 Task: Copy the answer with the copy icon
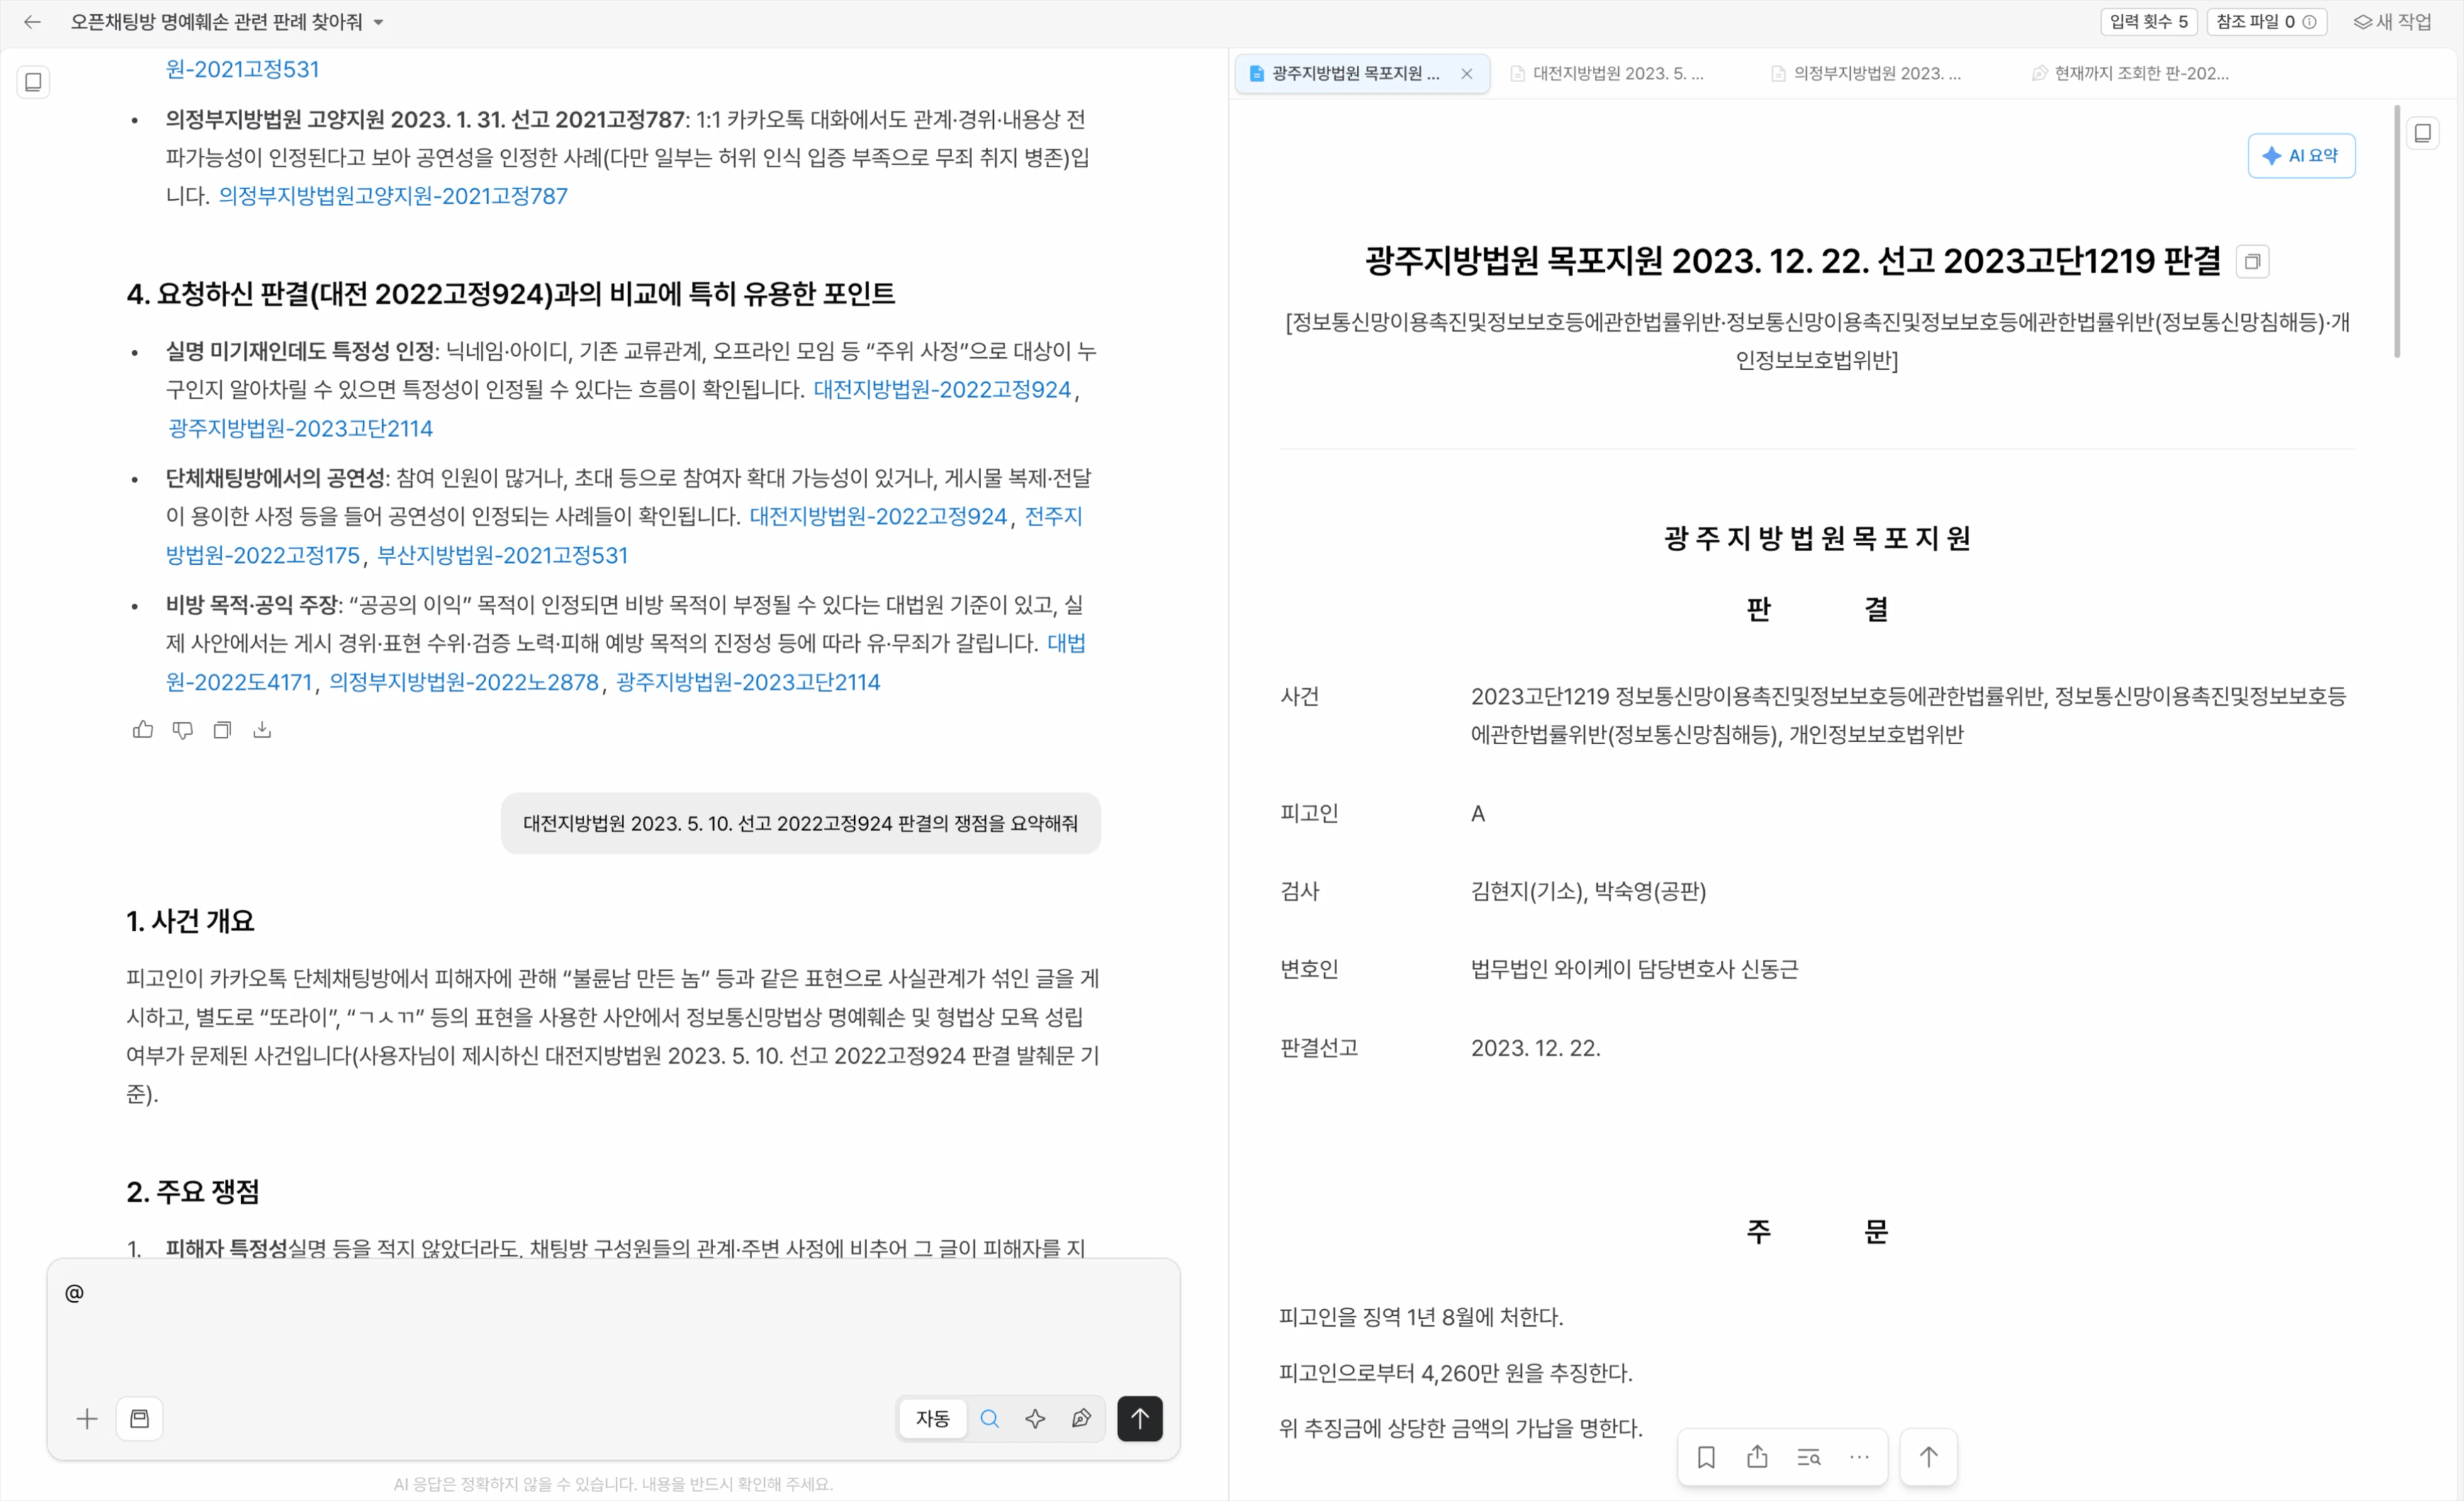[x=222, y=730]
